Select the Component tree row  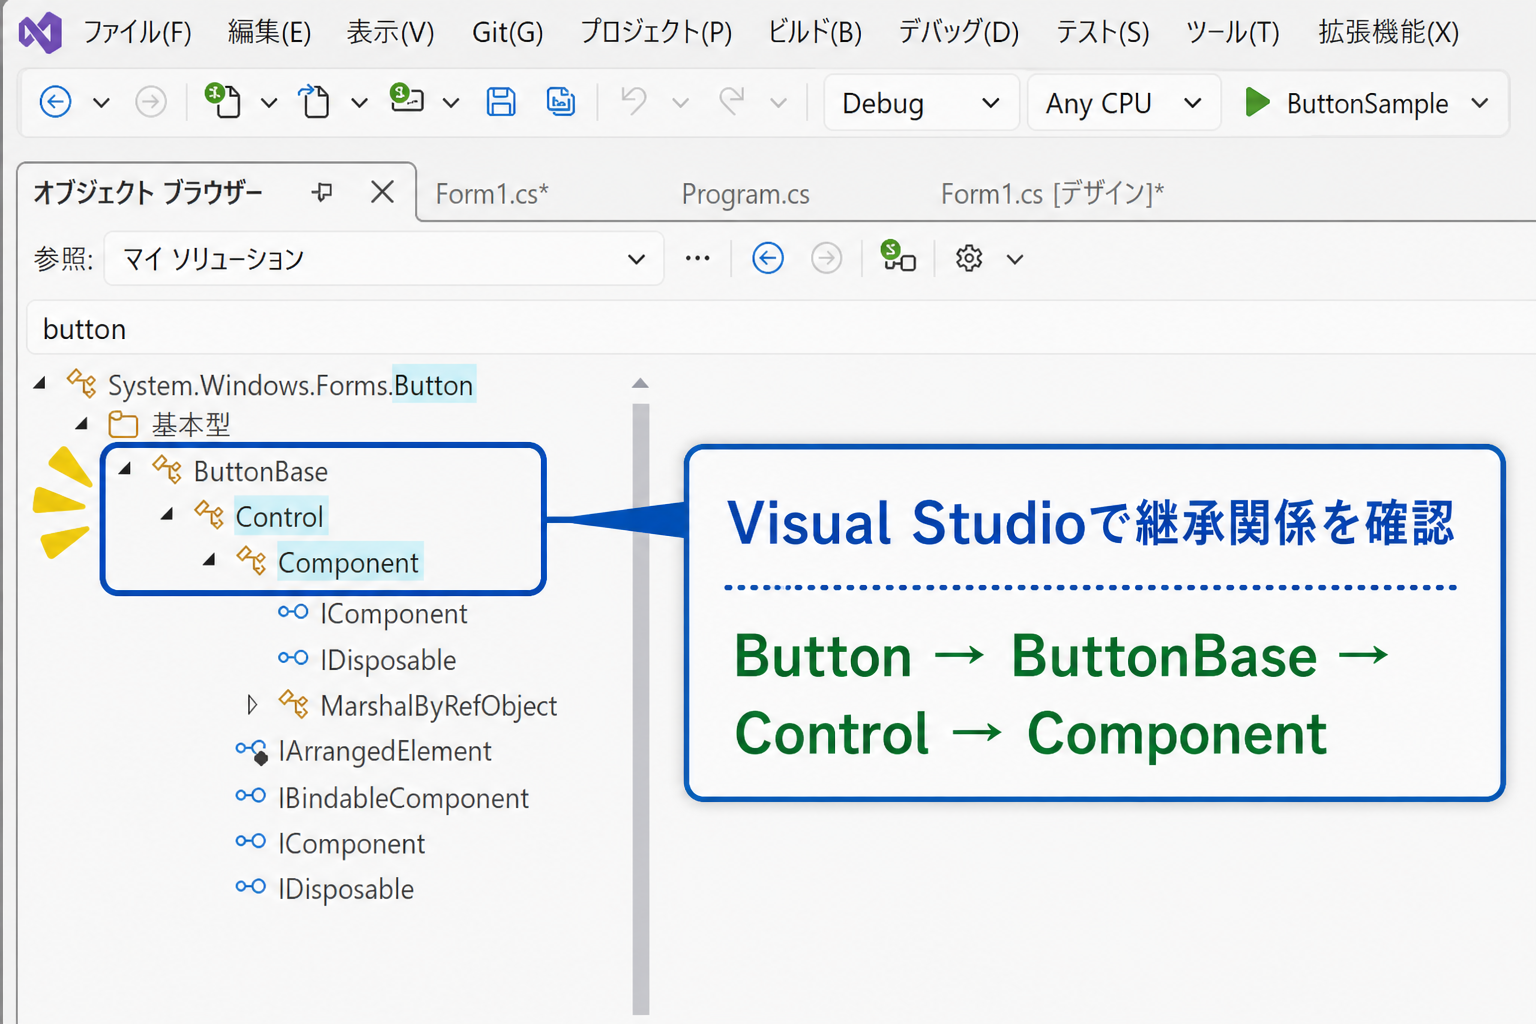click(348, 562)
